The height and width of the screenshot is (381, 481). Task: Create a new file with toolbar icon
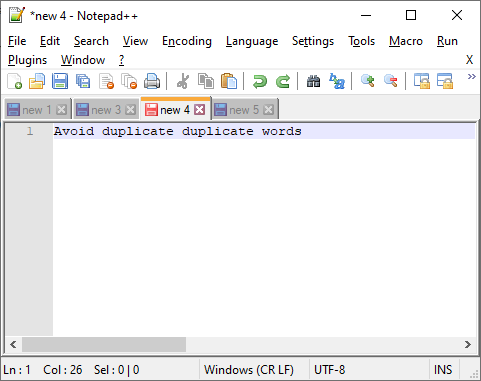[x=15, y=81]
